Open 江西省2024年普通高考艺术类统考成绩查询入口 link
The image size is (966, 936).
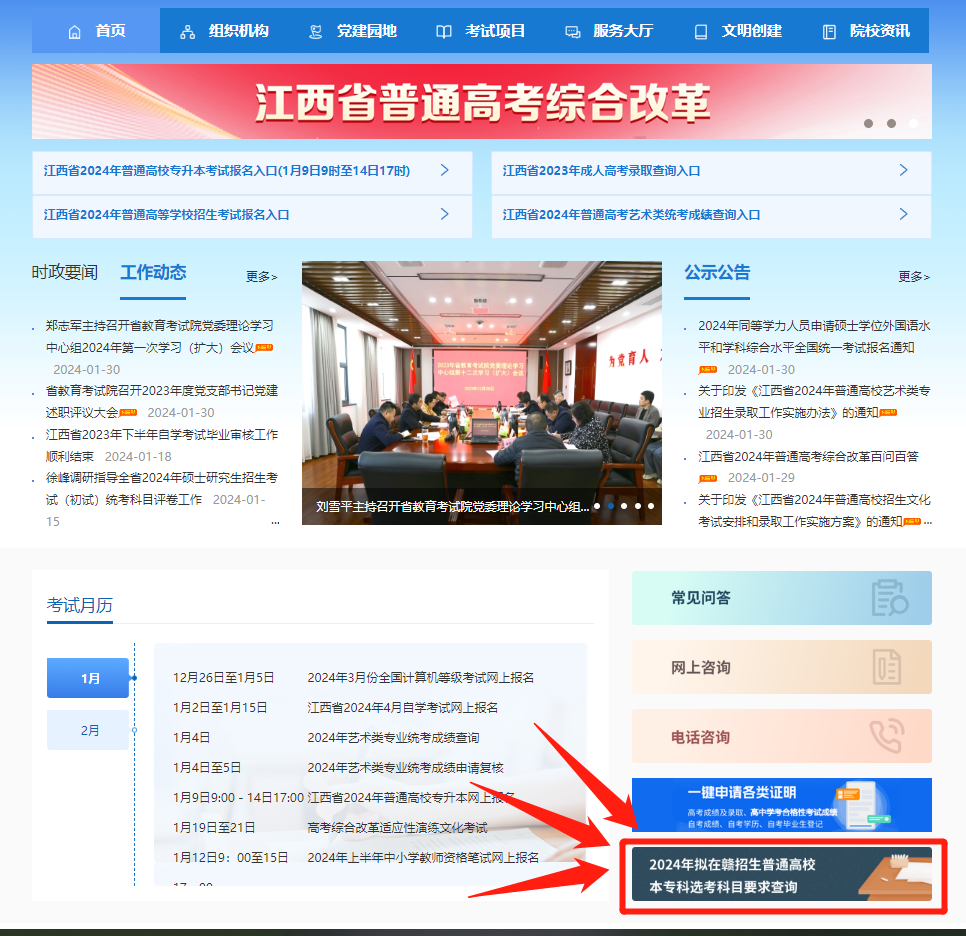click(631, 214)
